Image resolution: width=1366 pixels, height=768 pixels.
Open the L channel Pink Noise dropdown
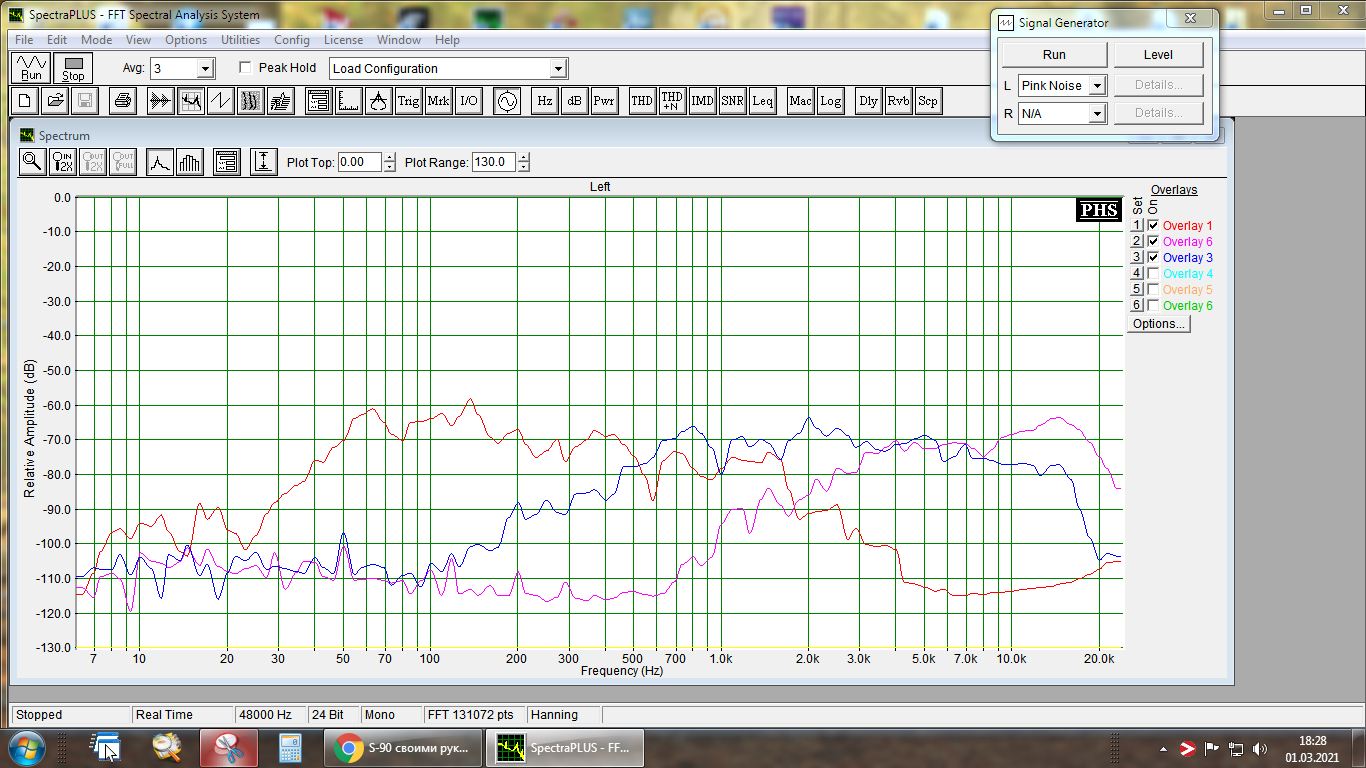pyautogui.click(x=1096, y=86)
